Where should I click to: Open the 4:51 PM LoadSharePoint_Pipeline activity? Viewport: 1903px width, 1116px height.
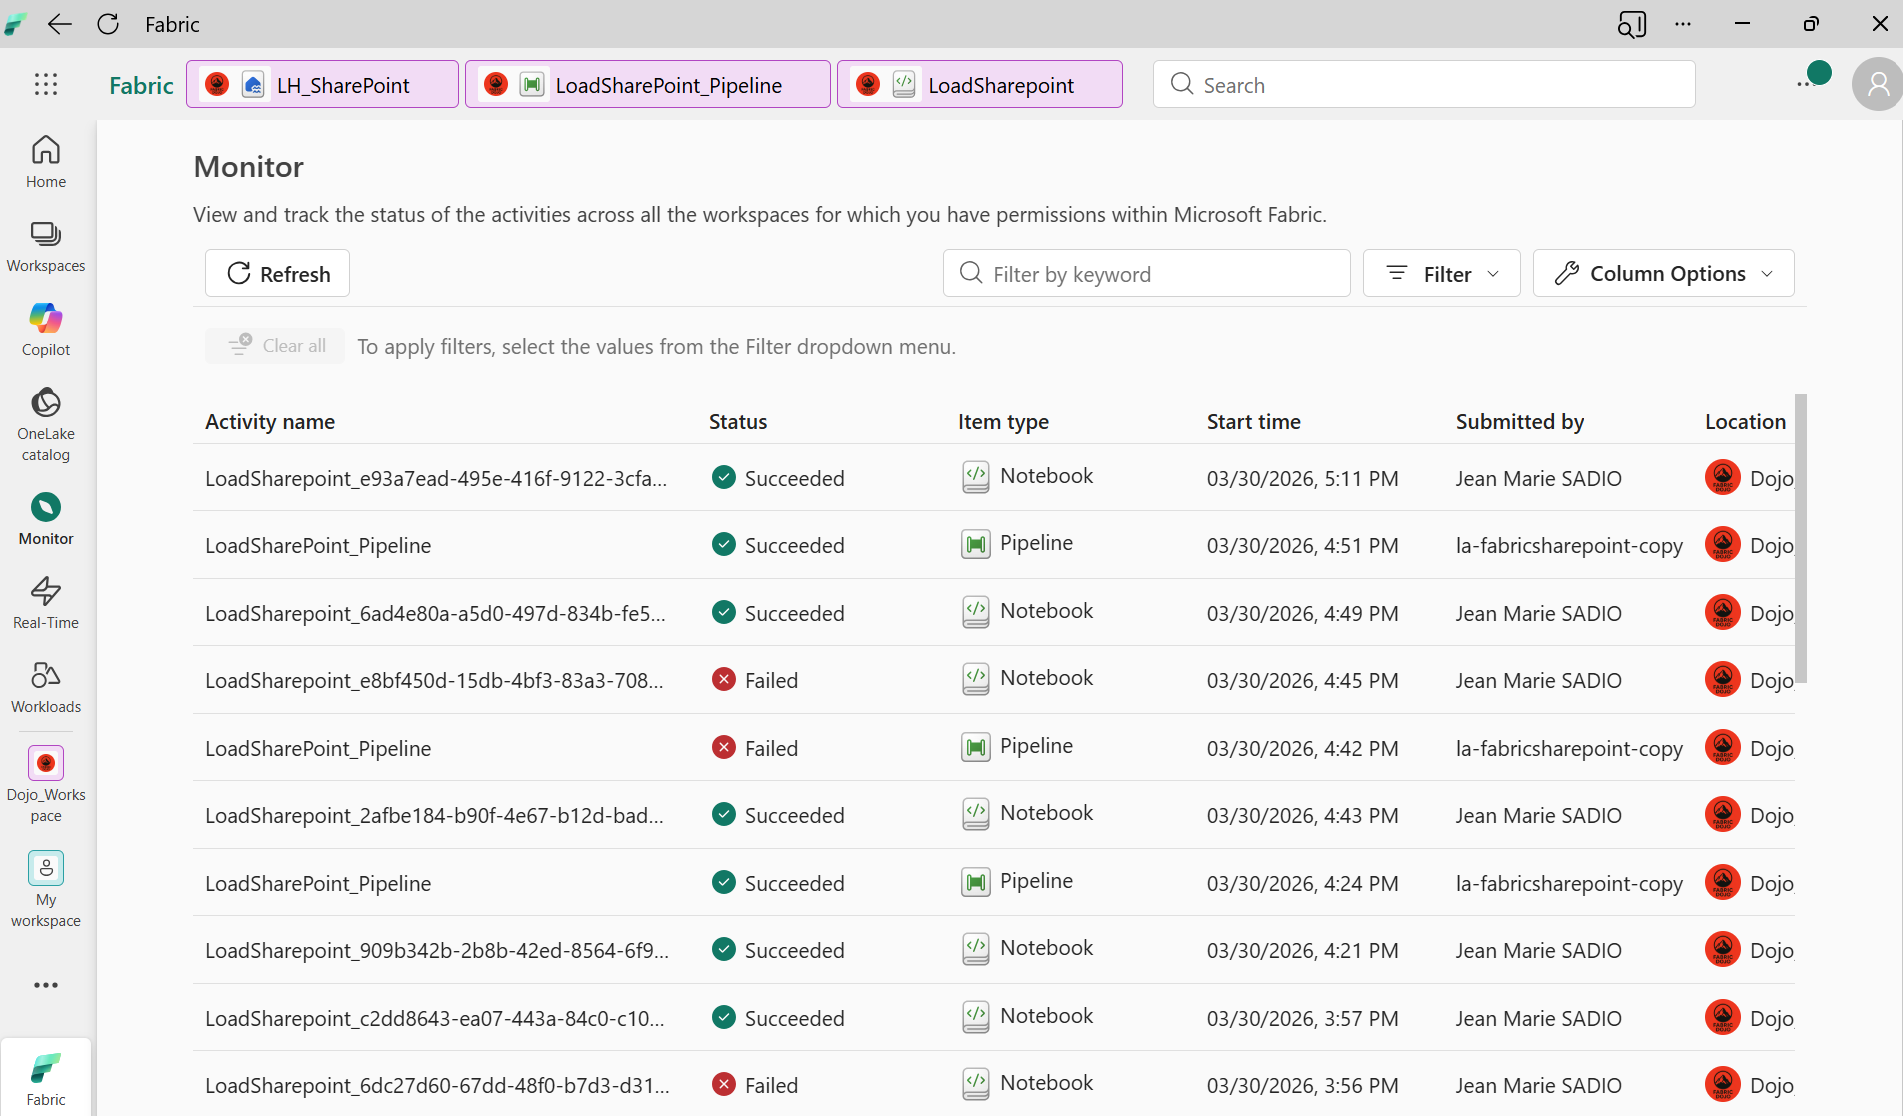(x=318, y=546)
